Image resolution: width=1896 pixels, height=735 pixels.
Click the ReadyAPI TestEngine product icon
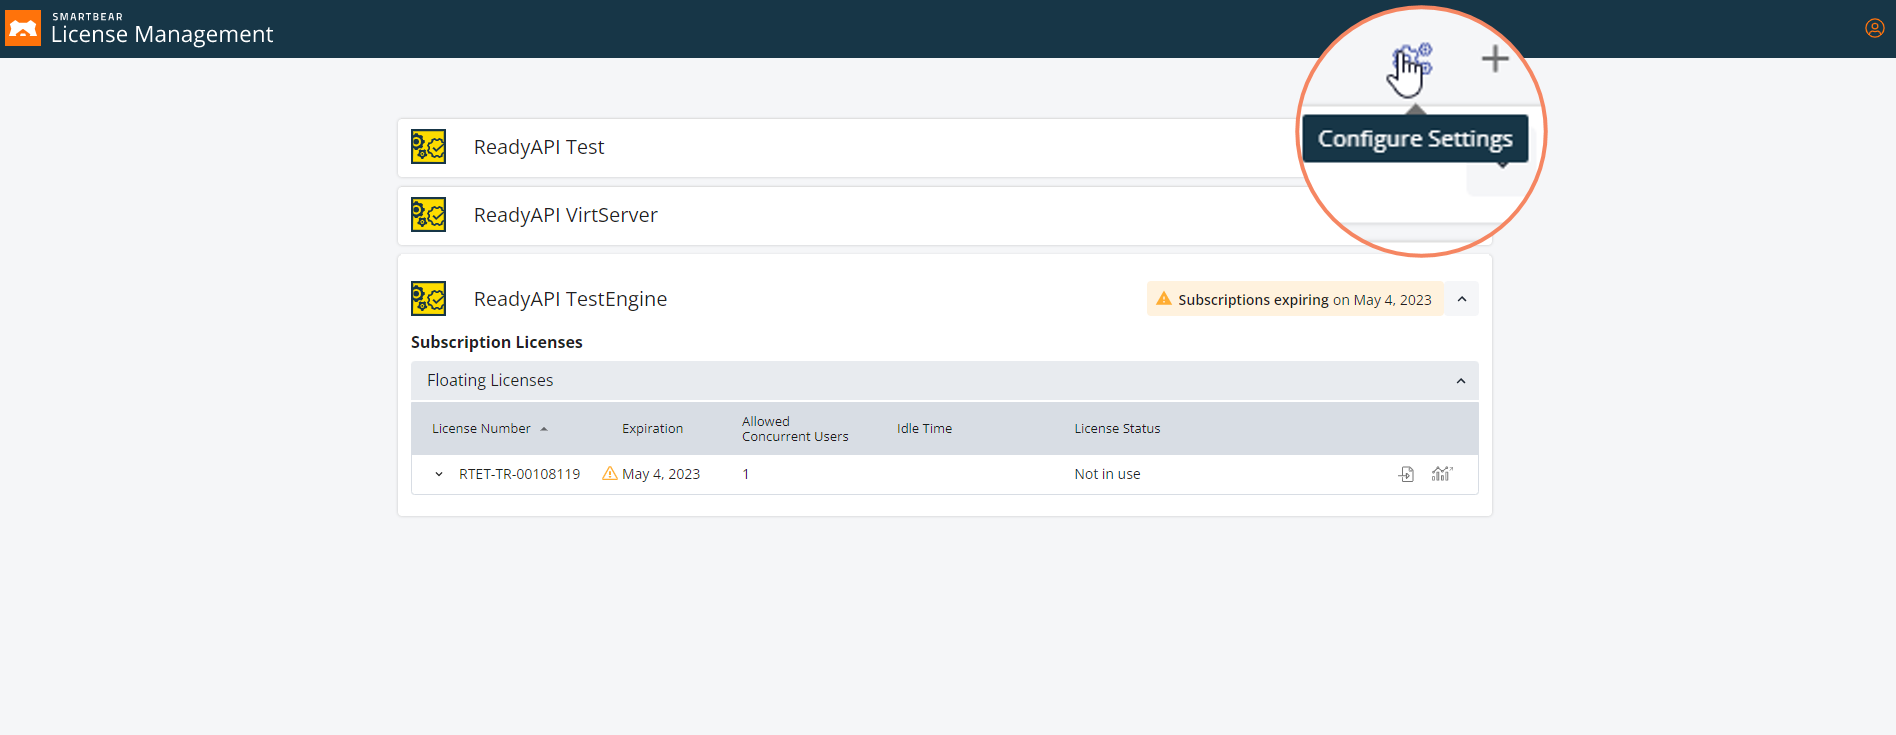[x=429, y=299]
